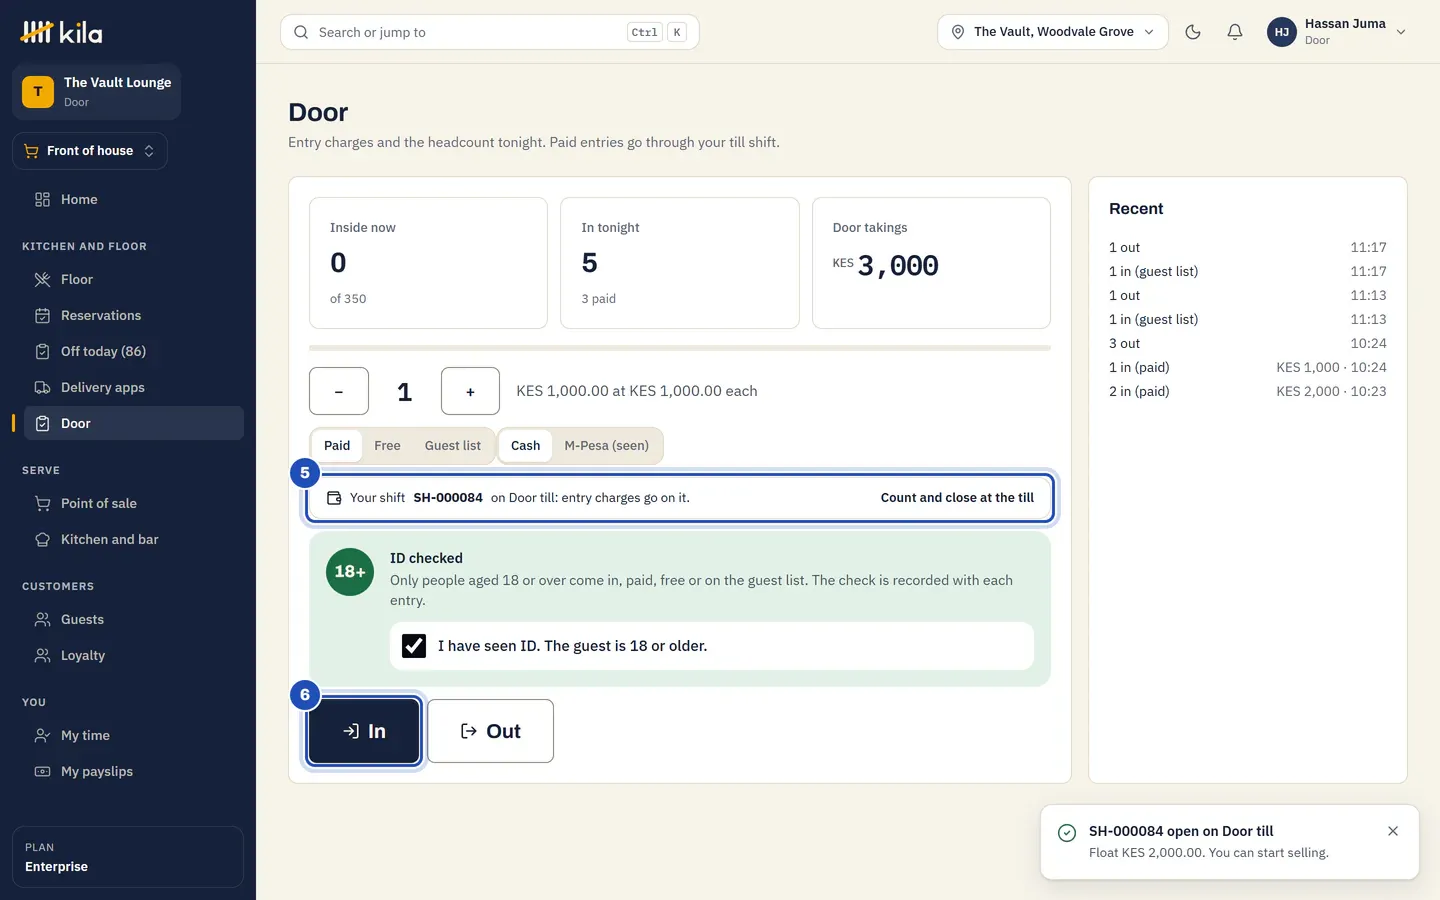
Task: Click the shift number SH-000084
Action: pos(448,498)
